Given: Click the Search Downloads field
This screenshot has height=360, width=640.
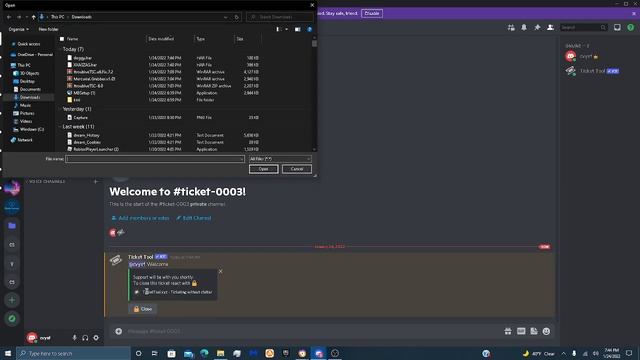Looking at the screenshot, I should pos(280,17).
